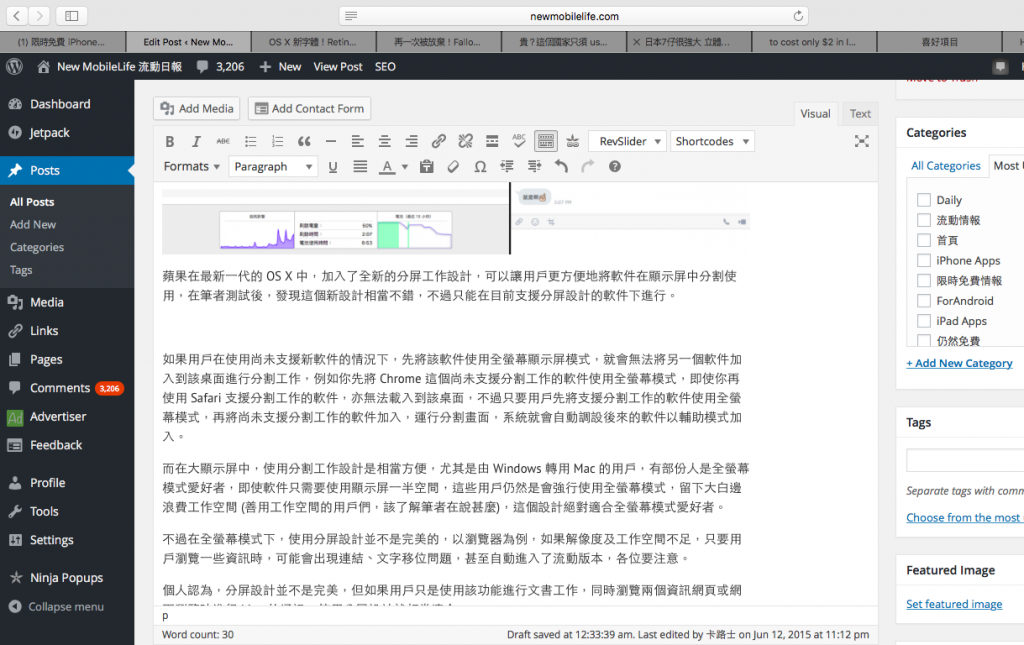Image resolution: width=1024 pixels, height=645 pixels.
Task: Open the Most Used categories tab
Action: point(1007,165)
